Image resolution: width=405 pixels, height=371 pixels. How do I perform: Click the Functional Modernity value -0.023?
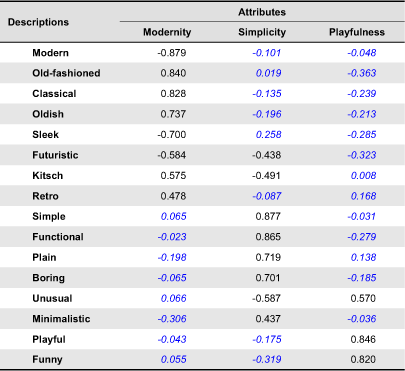tap(172, 237)
